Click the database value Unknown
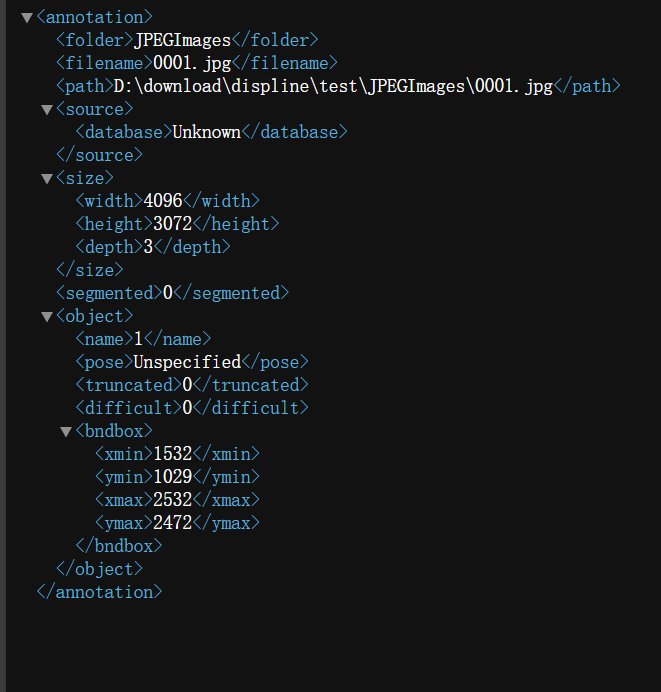The height and width of the screenshot is (692, 661). 207,132
